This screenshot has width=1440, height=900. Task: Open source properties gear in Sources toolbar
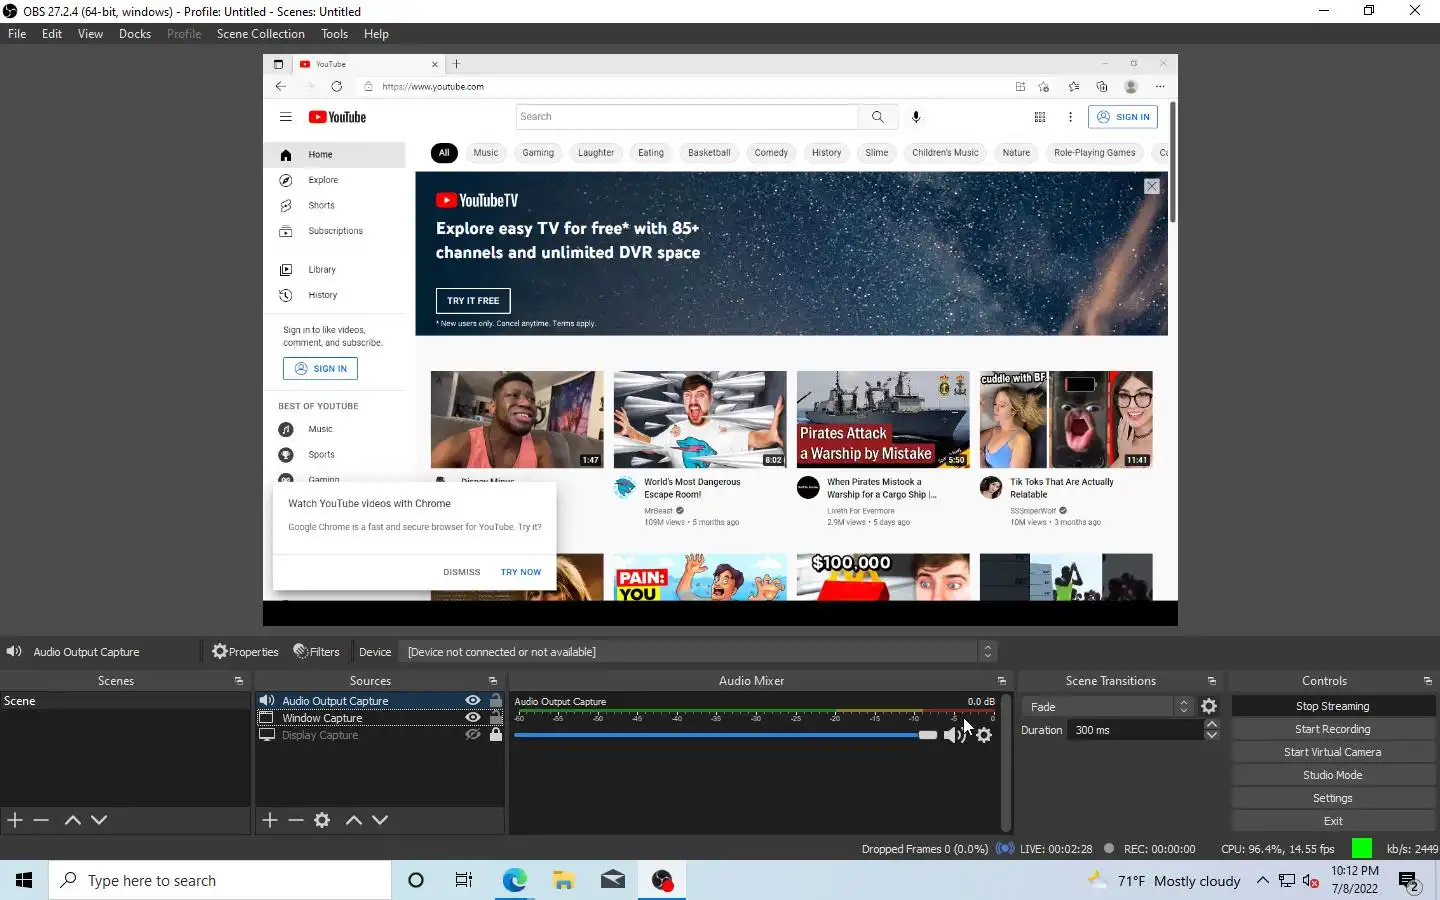(322, 820)
